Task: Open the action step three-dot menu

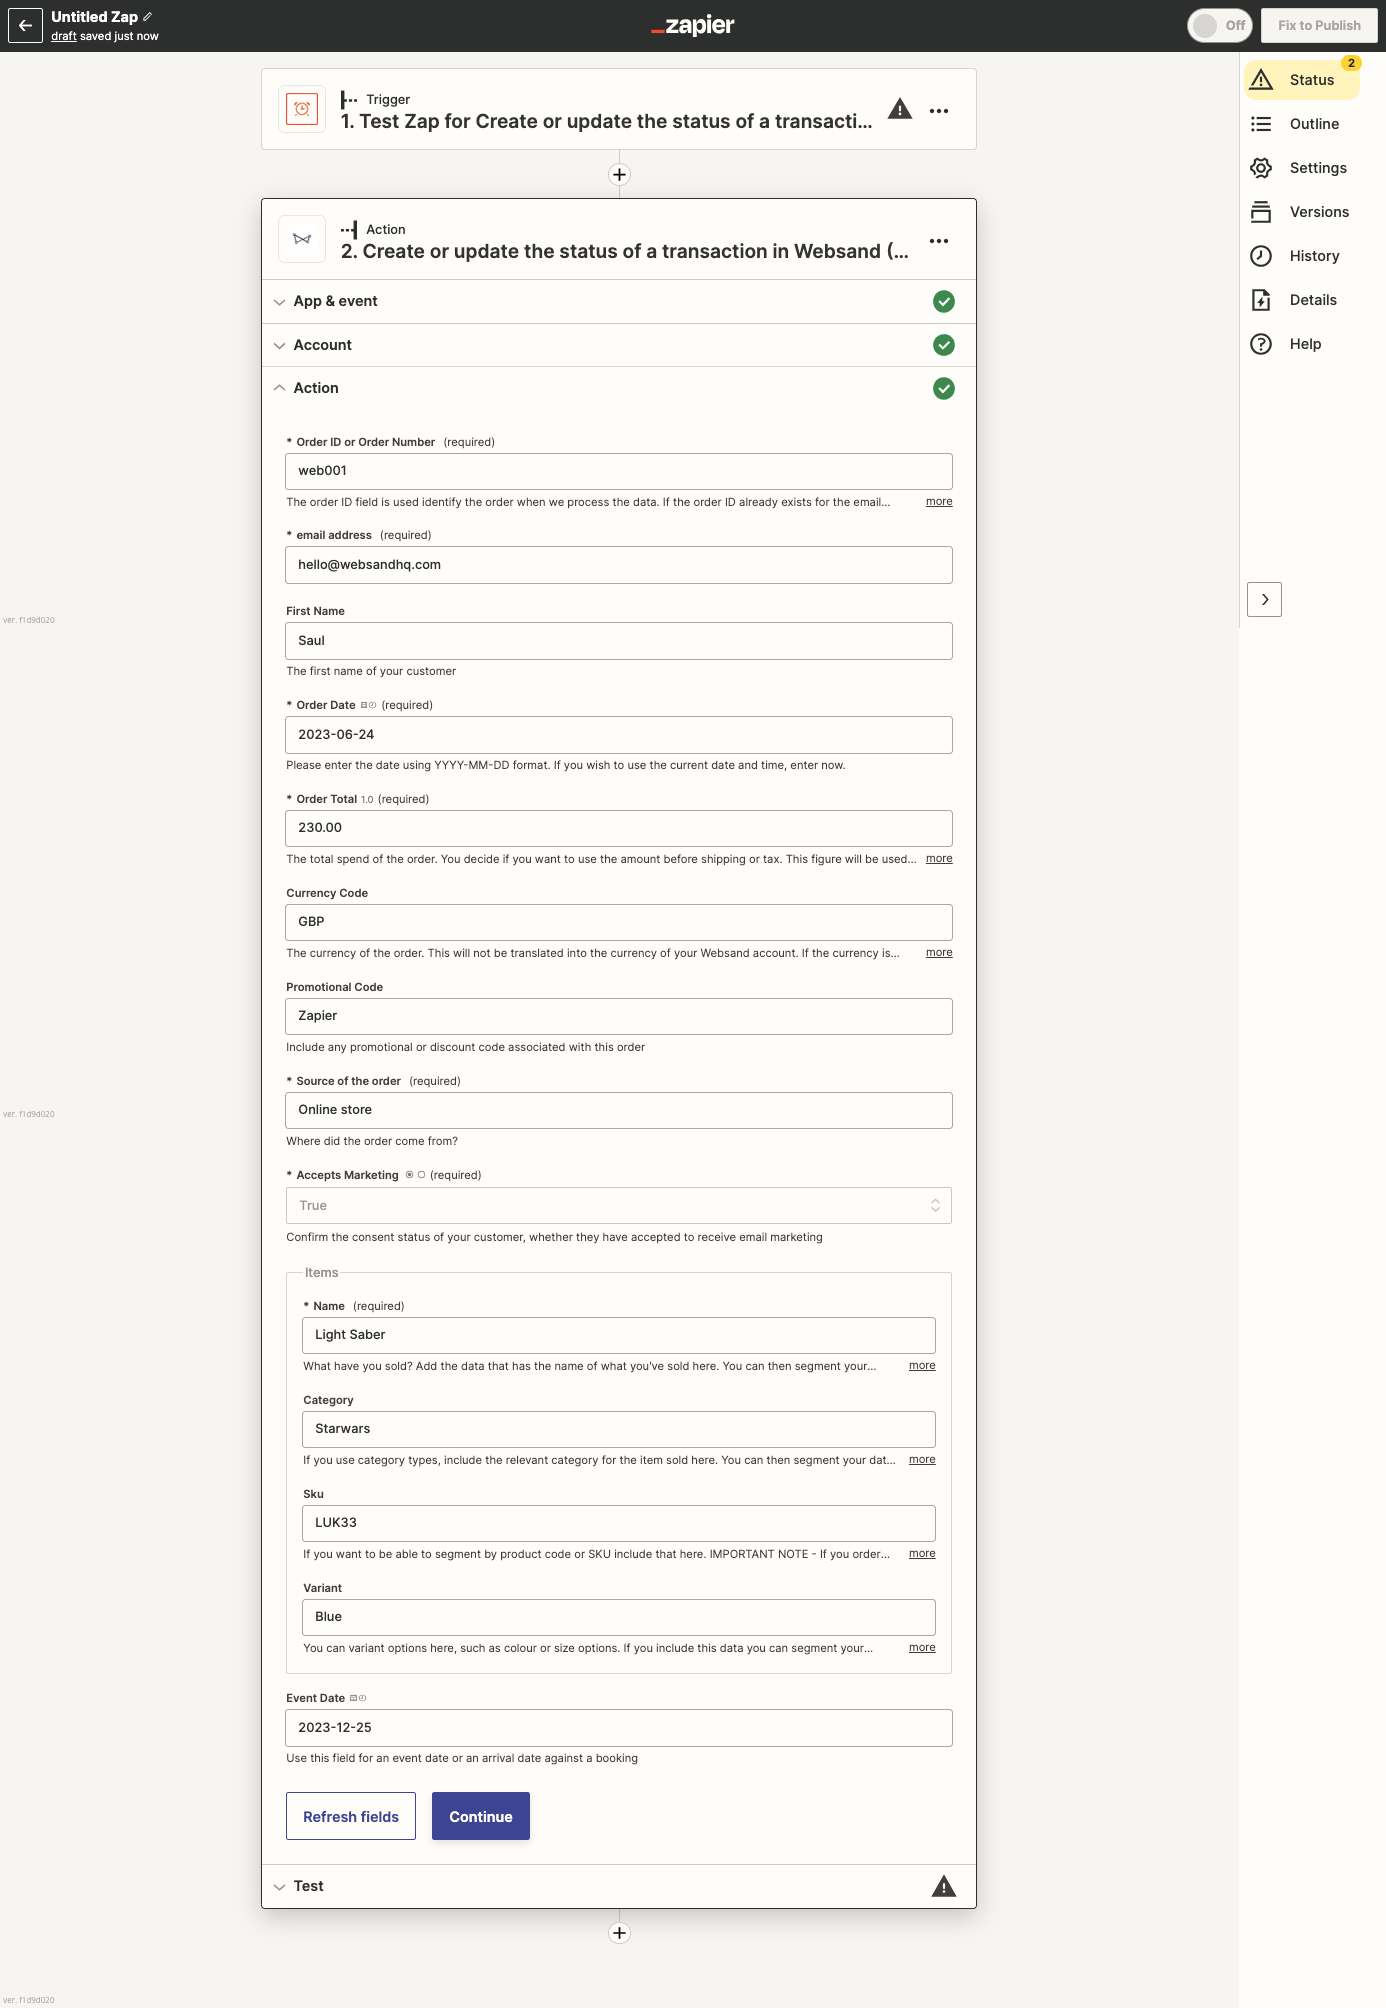Action: [939, 241]
